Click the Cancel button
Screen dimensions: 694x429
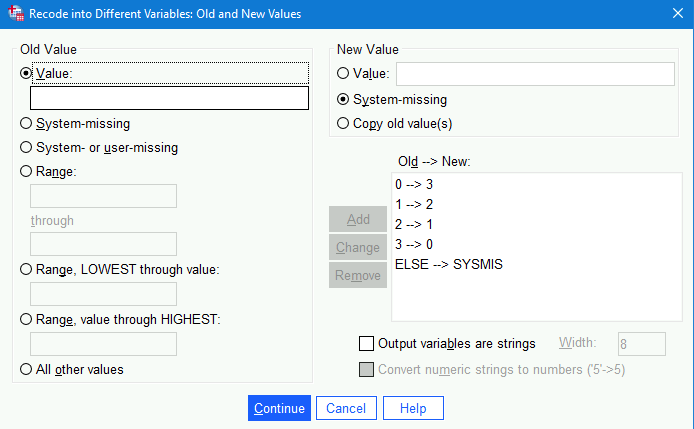[x=346, y=408]
